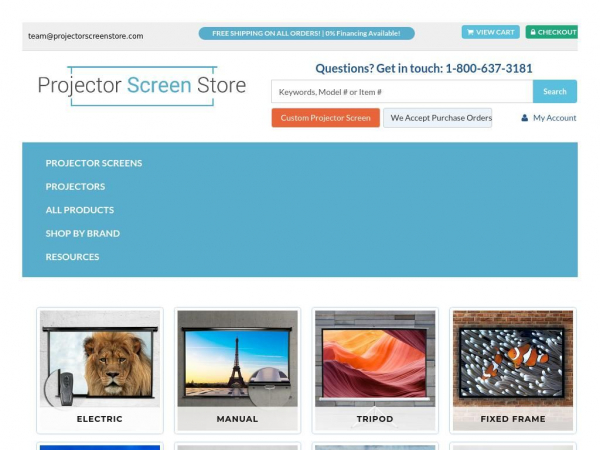Click the Projector Screen Store logo
600x450 pixels.
click(142, 85)
